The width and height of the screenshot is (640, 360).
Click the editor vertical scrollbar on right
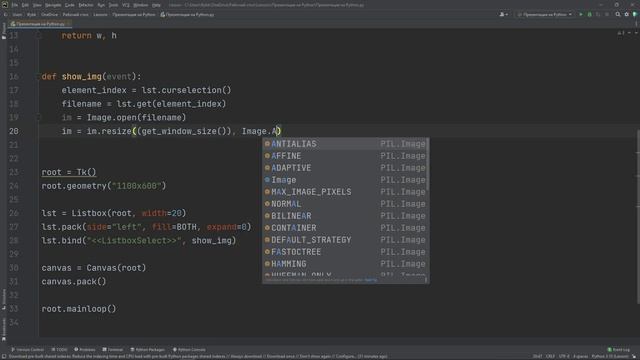(638, 216)
